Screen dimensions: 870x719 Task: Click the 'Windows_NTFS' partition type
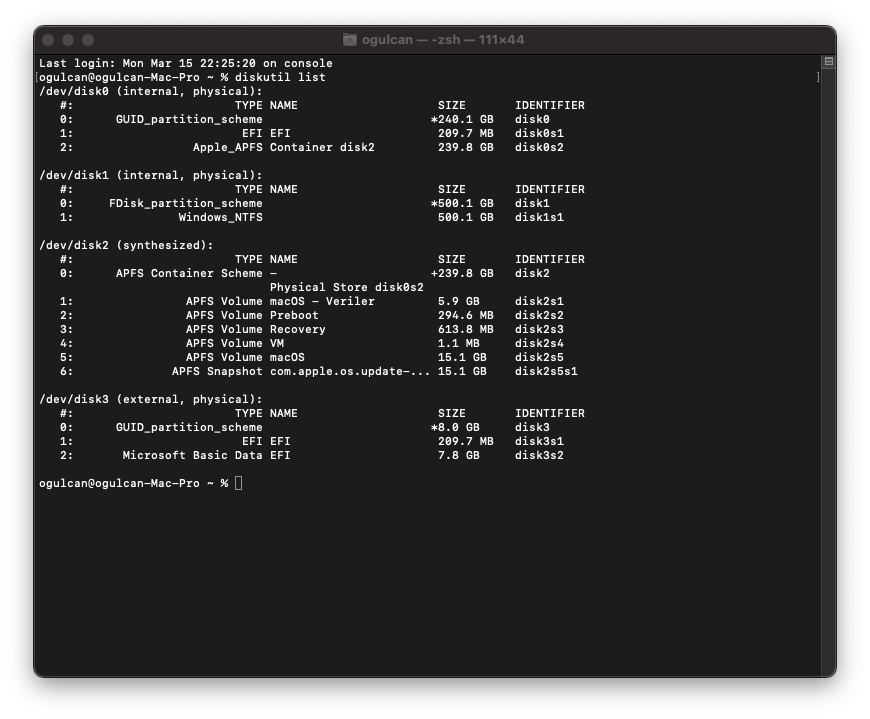[x=221, y=217]
